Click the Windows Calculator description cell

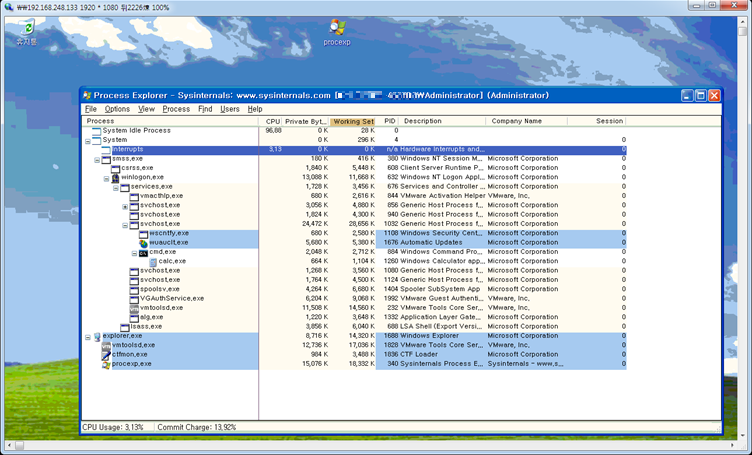click(443, 261)
